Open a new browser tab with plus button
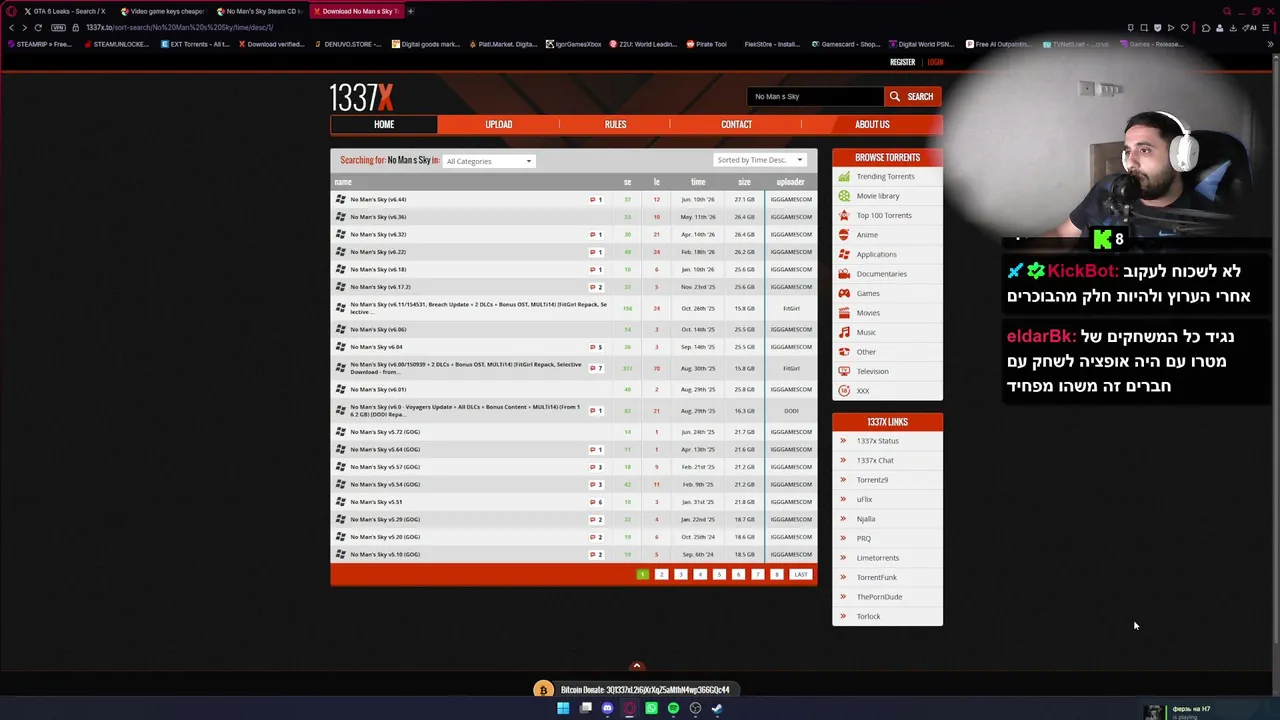The image size is (1280, 720). pyautogui.click(x=410, y=11)
